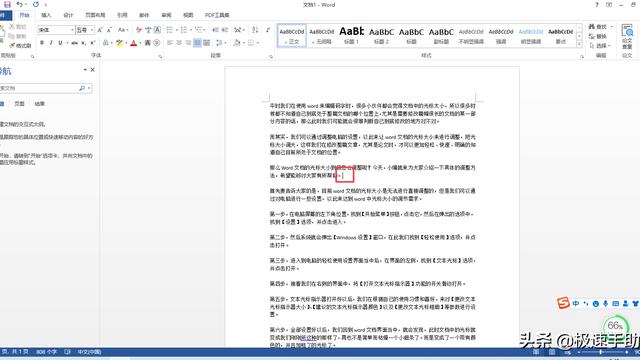
Task: Close the navigation pane
Action: (x=93, y=70)
